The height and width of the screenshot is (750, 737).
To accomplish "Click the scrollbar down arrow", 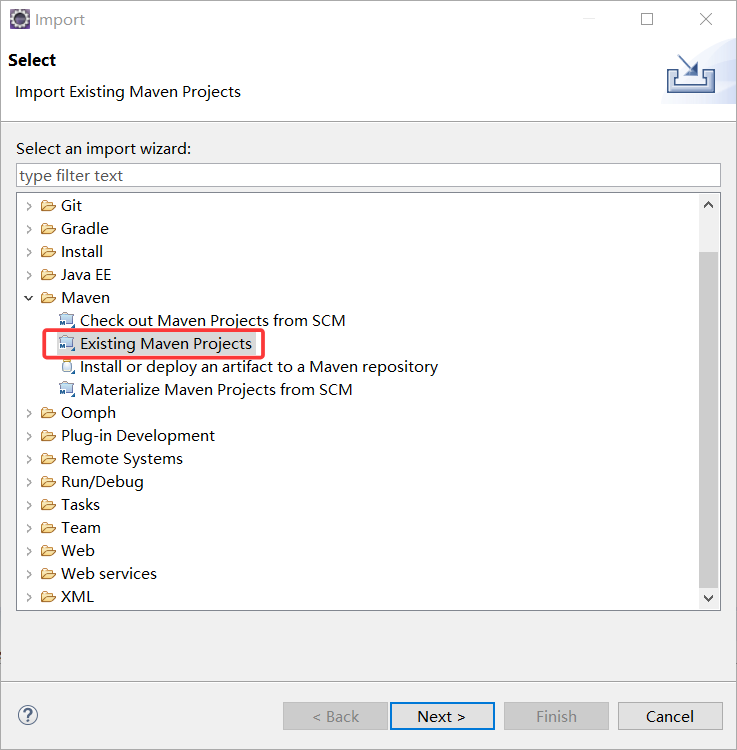I will click(x=709, y=598).
